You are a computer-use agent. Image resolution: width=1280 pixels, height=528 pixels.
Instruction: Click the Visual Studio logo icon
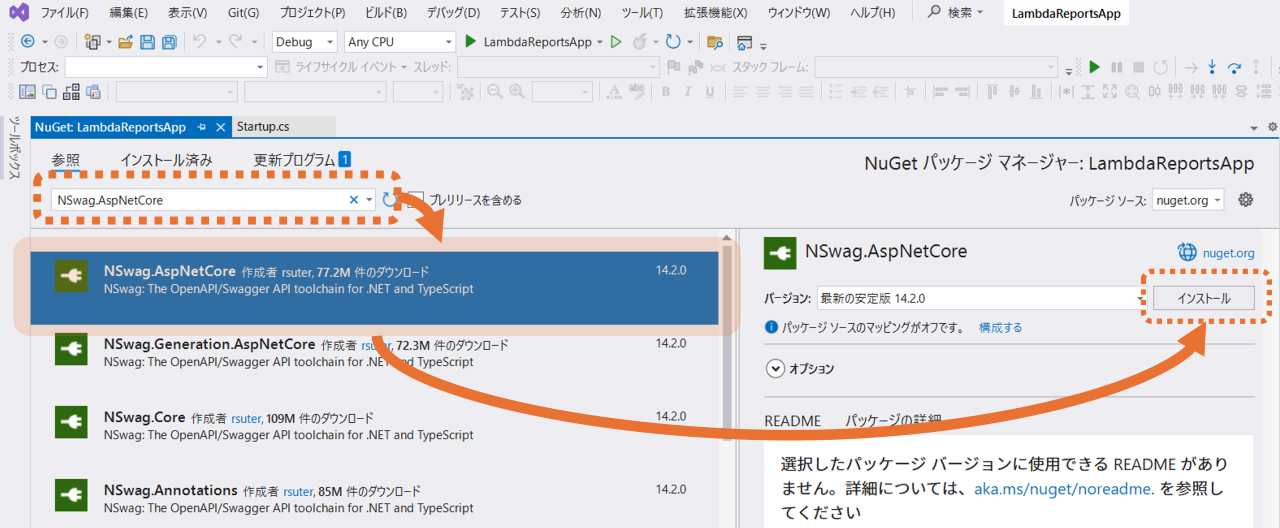click(19, 13)
